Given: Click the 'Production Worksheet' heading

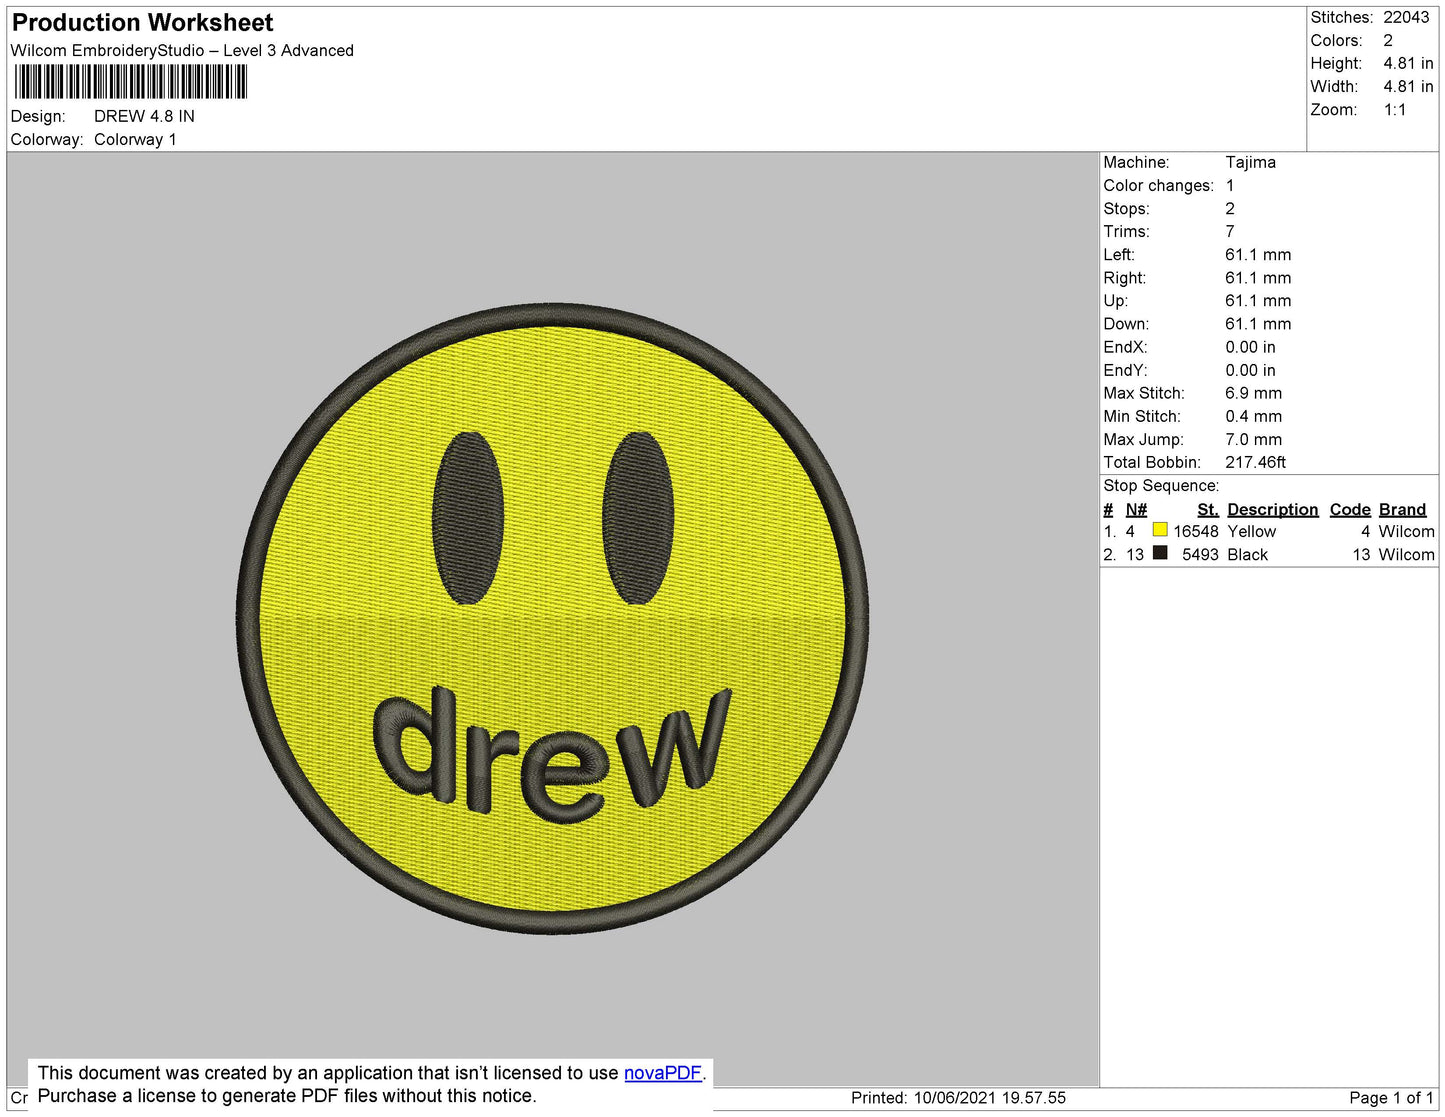Looking at the screenshot, I should coord(142,23).
